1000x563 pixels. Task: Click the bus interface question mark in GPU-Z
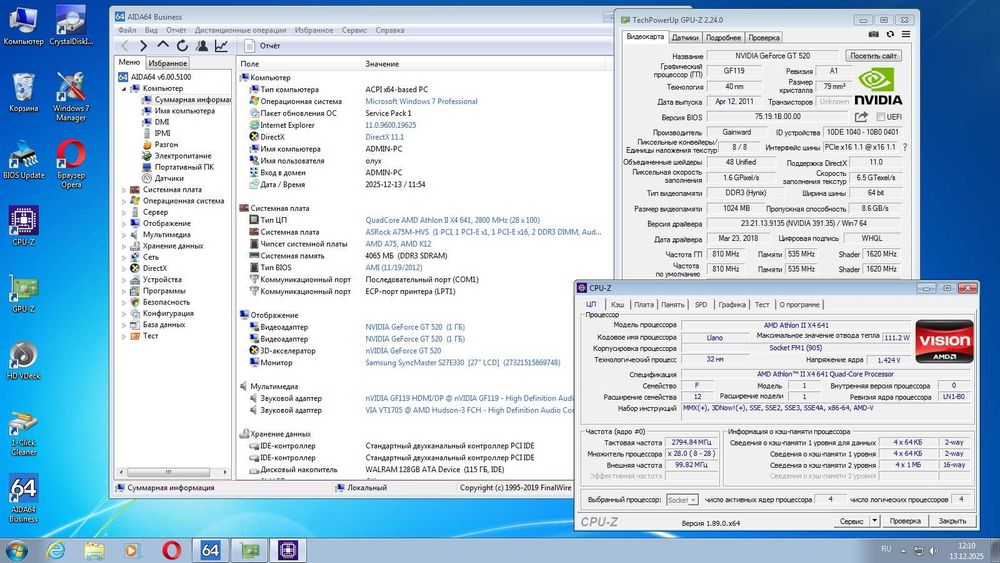(x=904, y=147)
